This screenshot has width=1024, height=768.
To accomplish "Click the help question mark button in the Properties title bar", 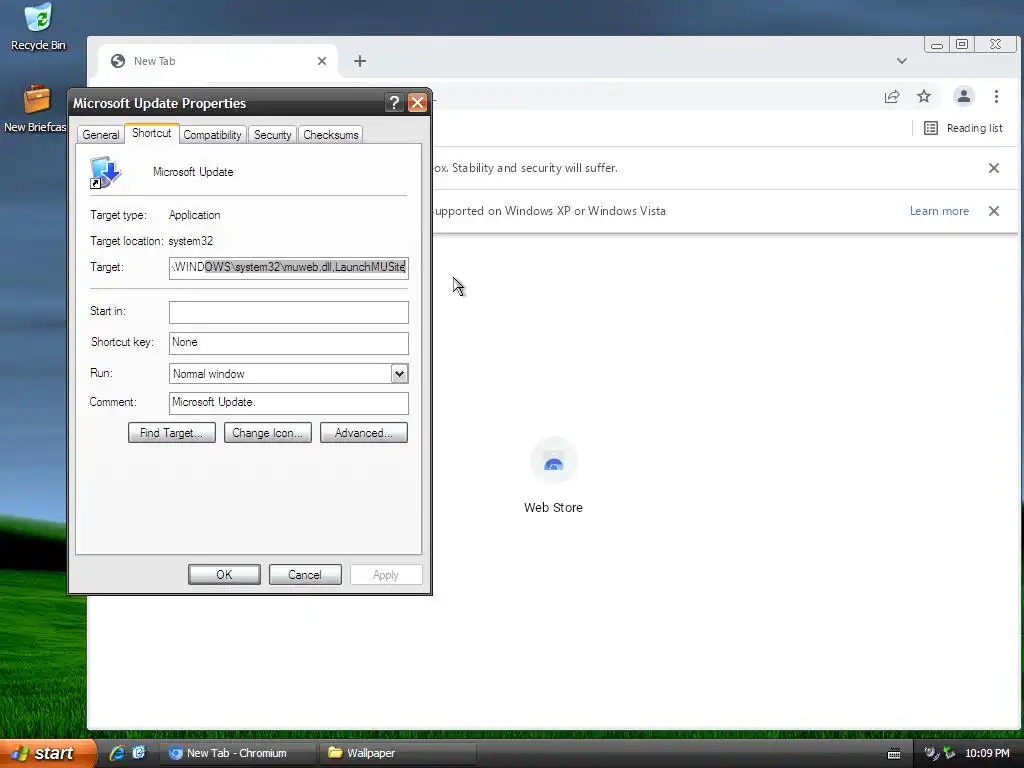I will pyautogui.click(x=394, y=103).
